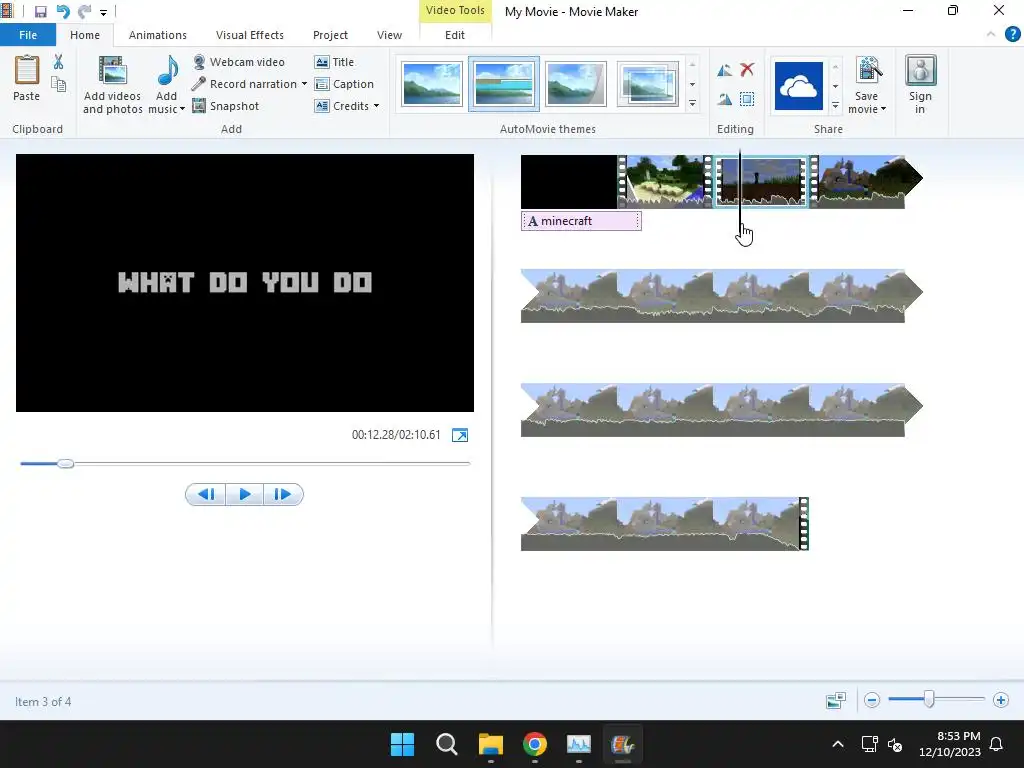Select the third AutoMovie theme thumbnail
1024x768 pixels.
[575, 84]
